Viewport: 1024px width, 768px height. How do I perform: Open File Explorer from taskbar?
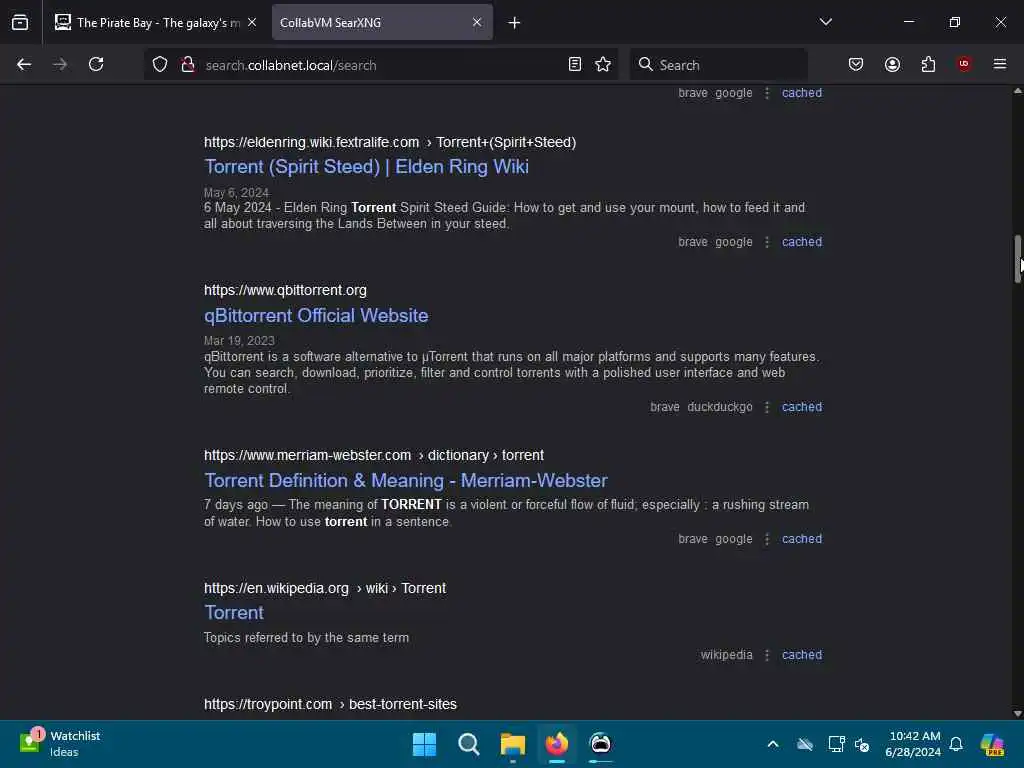pyautogui.click(x=513, y=744)
